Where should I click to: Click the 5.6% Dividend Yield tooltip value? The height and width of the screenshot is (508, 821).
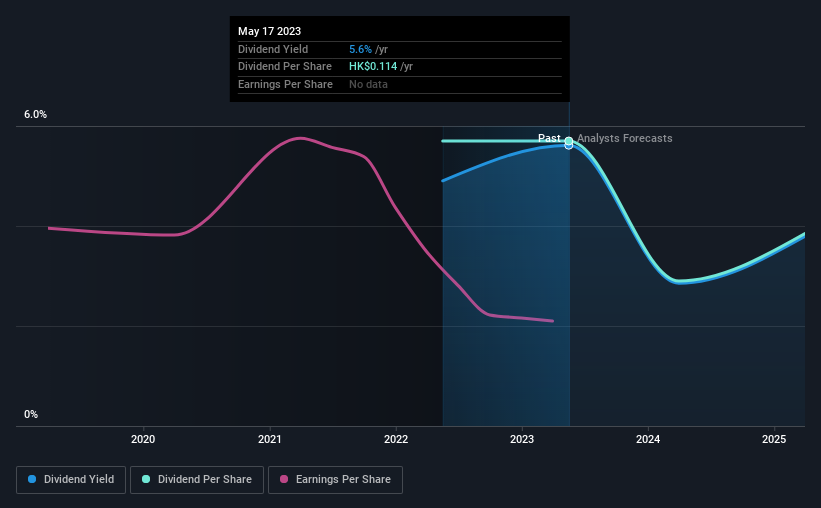360,49
